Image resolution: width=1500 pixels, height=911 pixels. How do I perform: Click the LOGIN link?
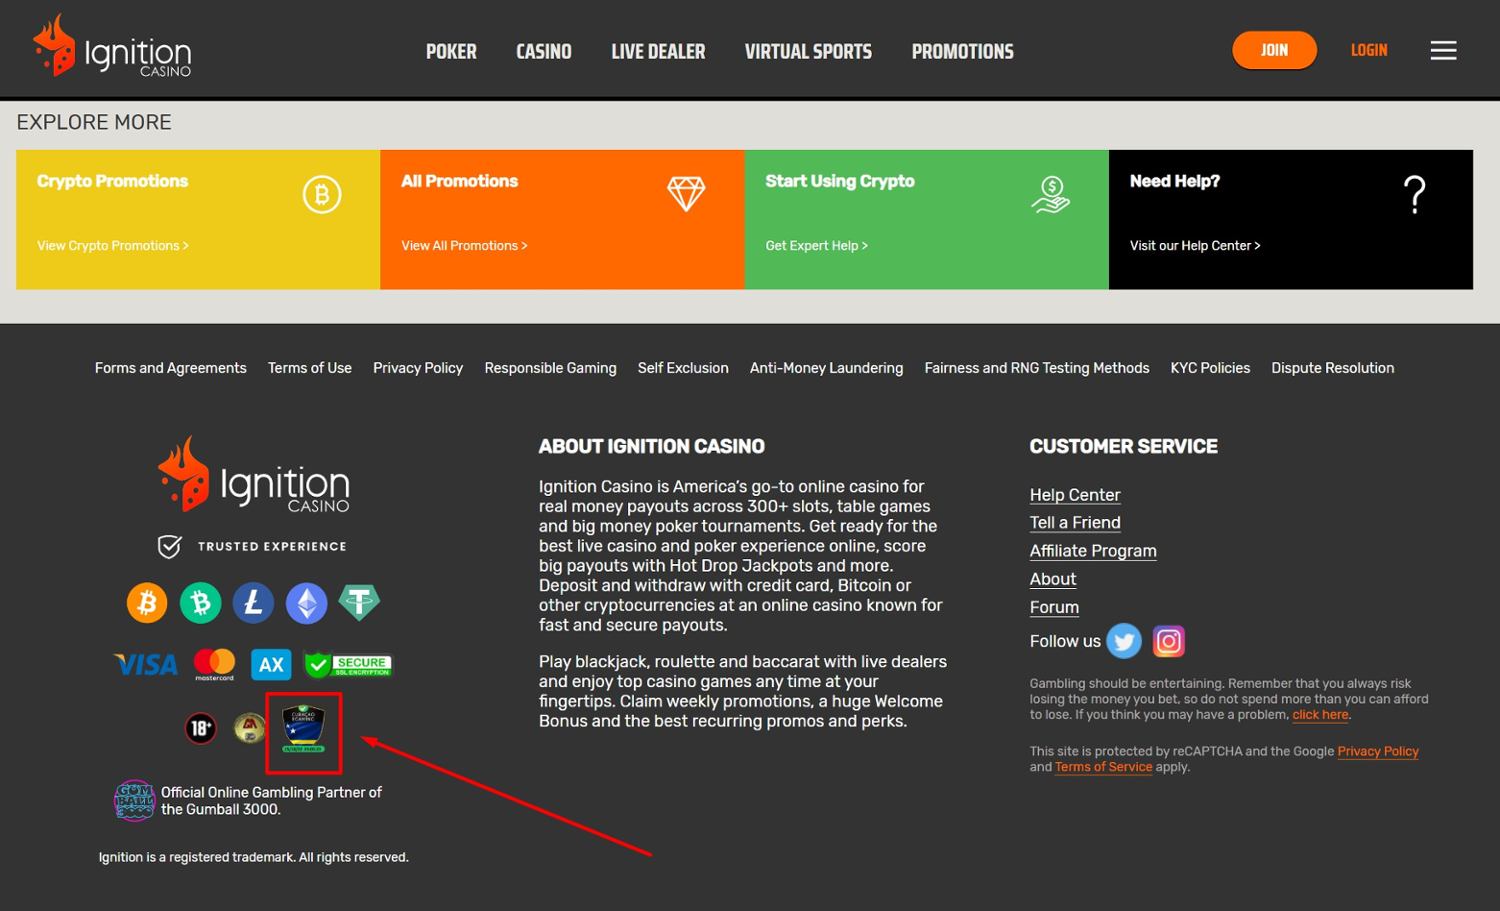(1368, 50)
